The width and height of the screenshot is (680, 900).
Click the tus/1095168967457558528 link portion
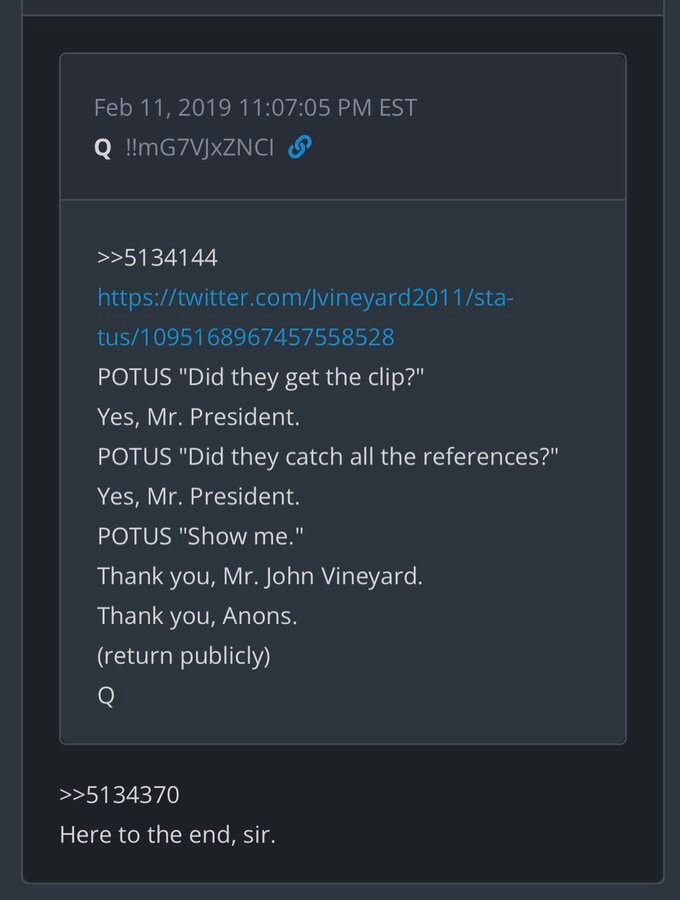pos(246,337)
